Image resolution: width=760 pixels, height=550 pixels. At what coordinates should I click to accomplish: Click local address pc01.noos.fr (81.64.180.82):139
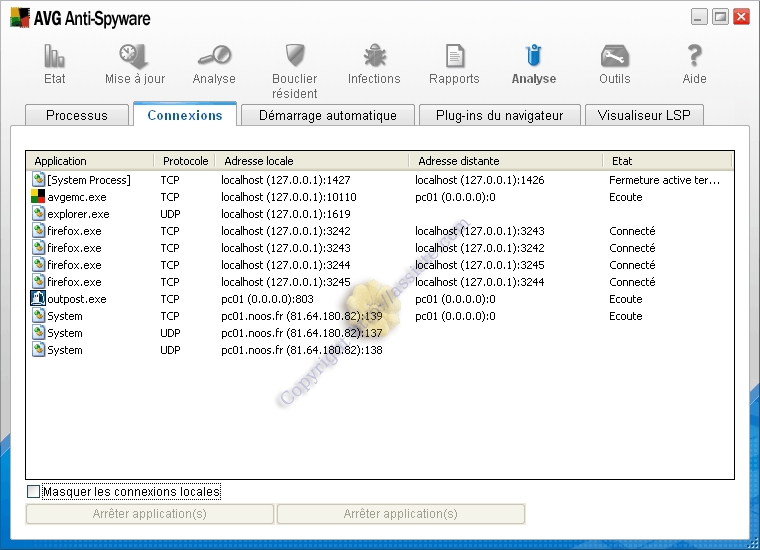click(x=301, y=316)
